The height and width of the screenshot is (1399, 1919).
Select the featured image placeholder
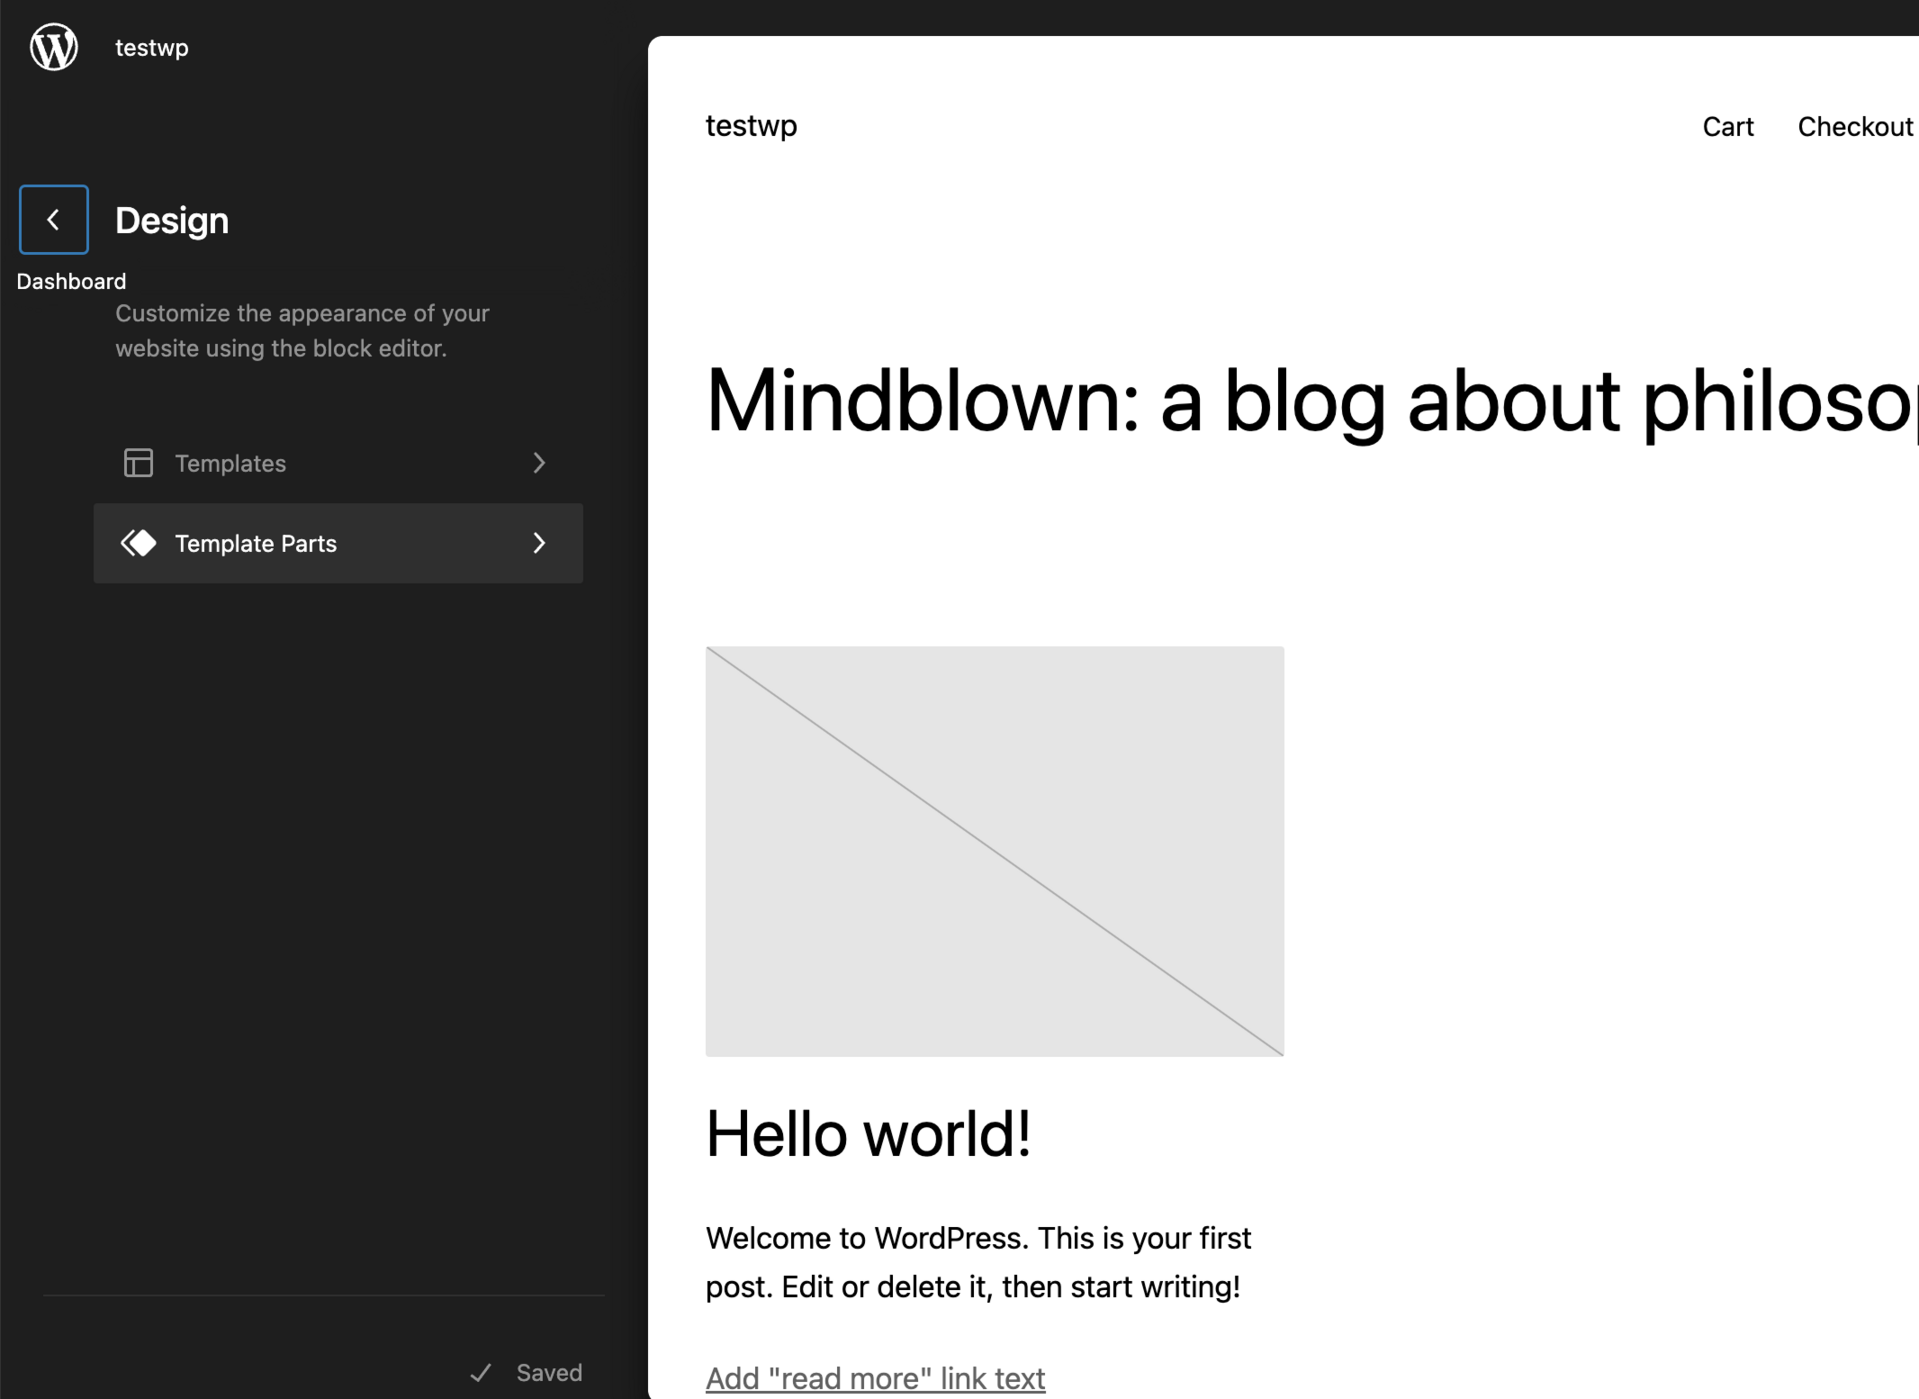[x=994, y=851]
